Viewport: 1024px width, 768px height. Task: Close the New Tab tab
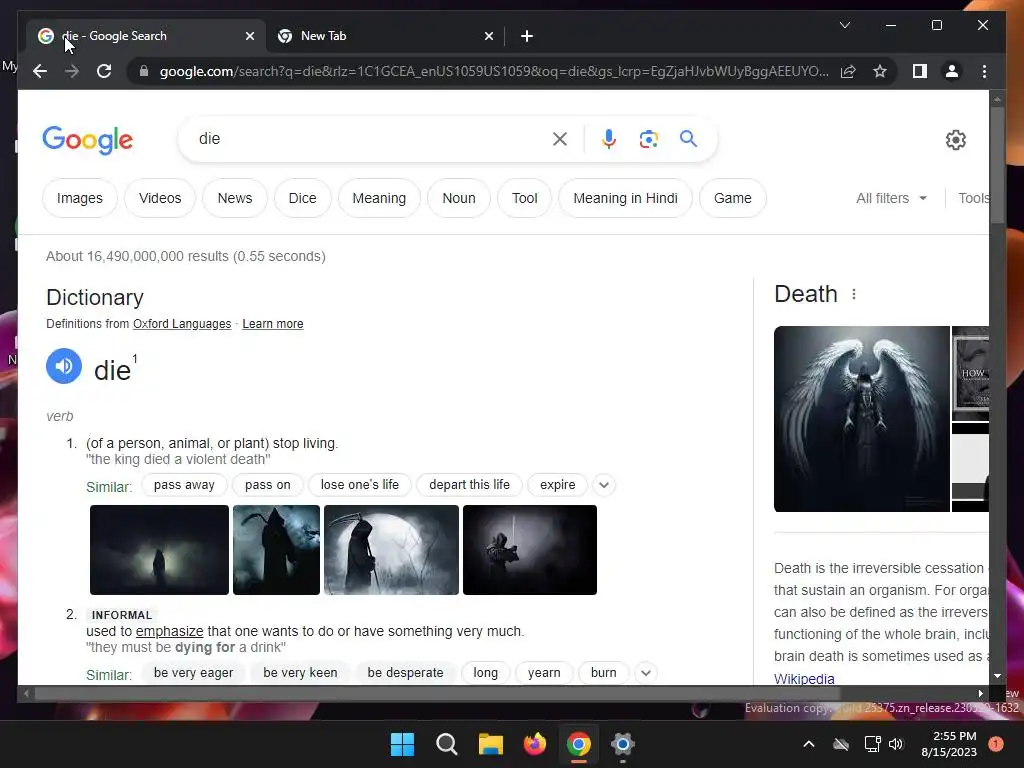point(488,36)
